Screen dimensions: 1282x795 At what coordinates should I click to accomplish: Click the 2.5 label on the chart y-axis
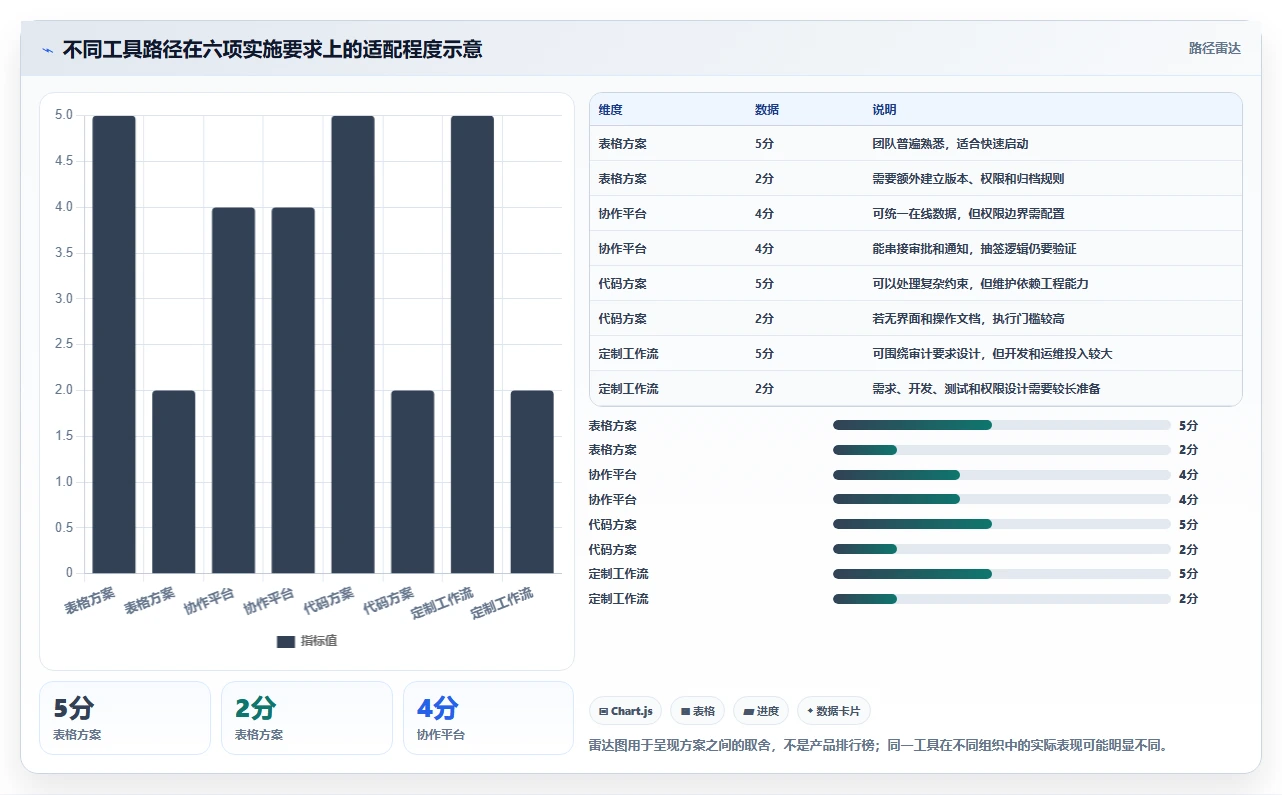[64, 344]
